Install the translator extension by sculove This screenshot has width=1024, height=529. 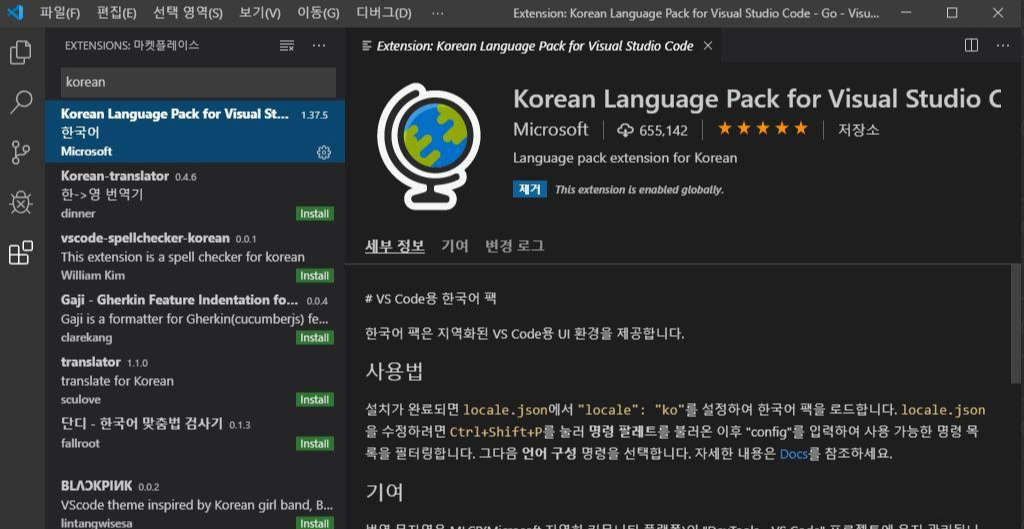(315, 400)
